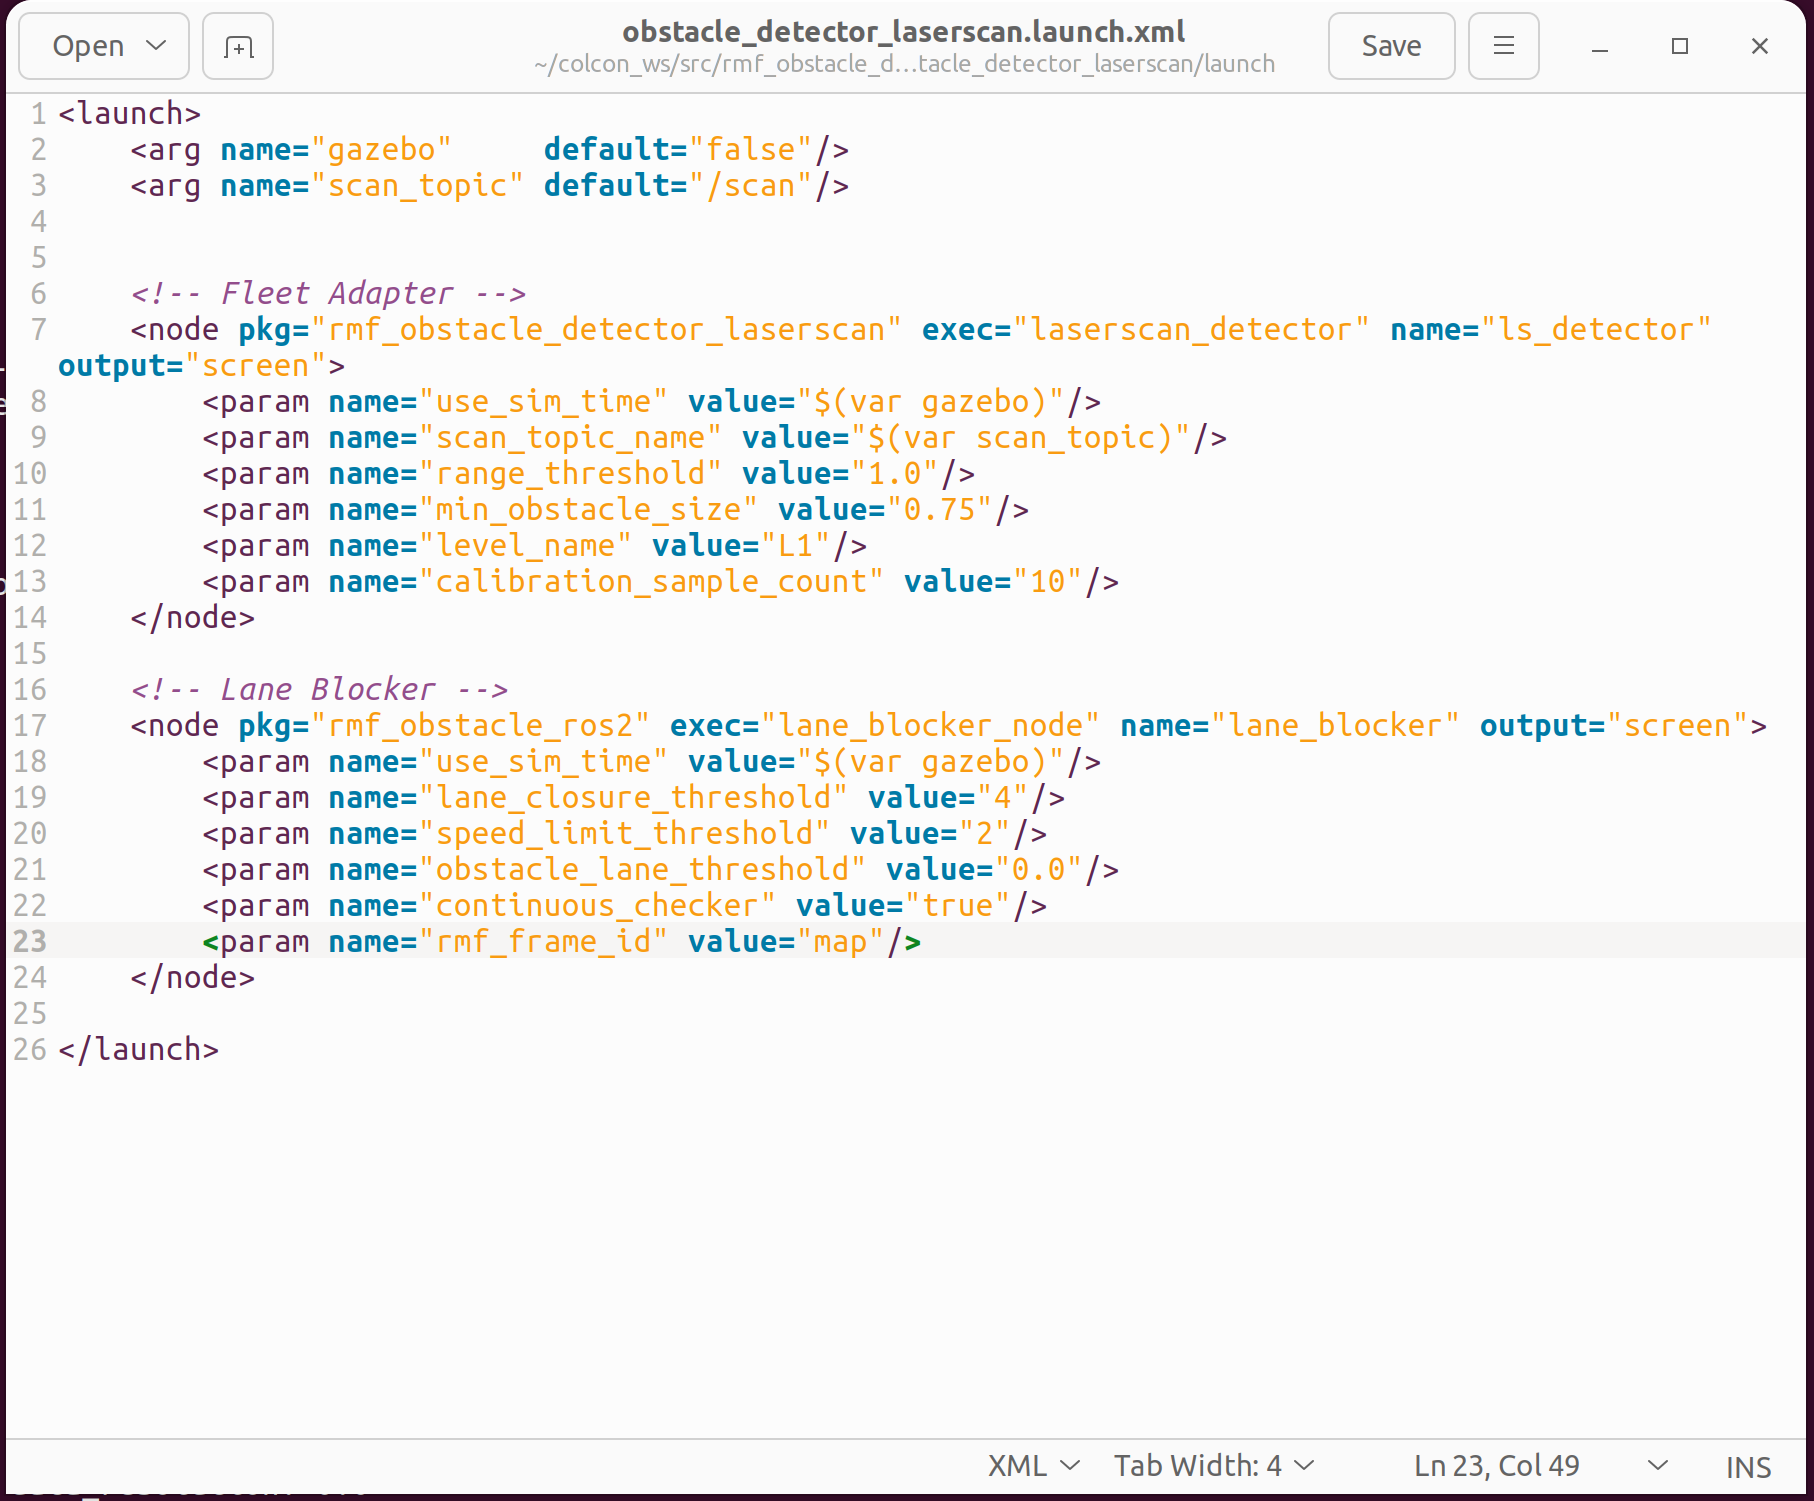The image size is (1814, 1501).
Task: Click Ln 23, Col 49 position indicator
Action: point(1496,1465)
